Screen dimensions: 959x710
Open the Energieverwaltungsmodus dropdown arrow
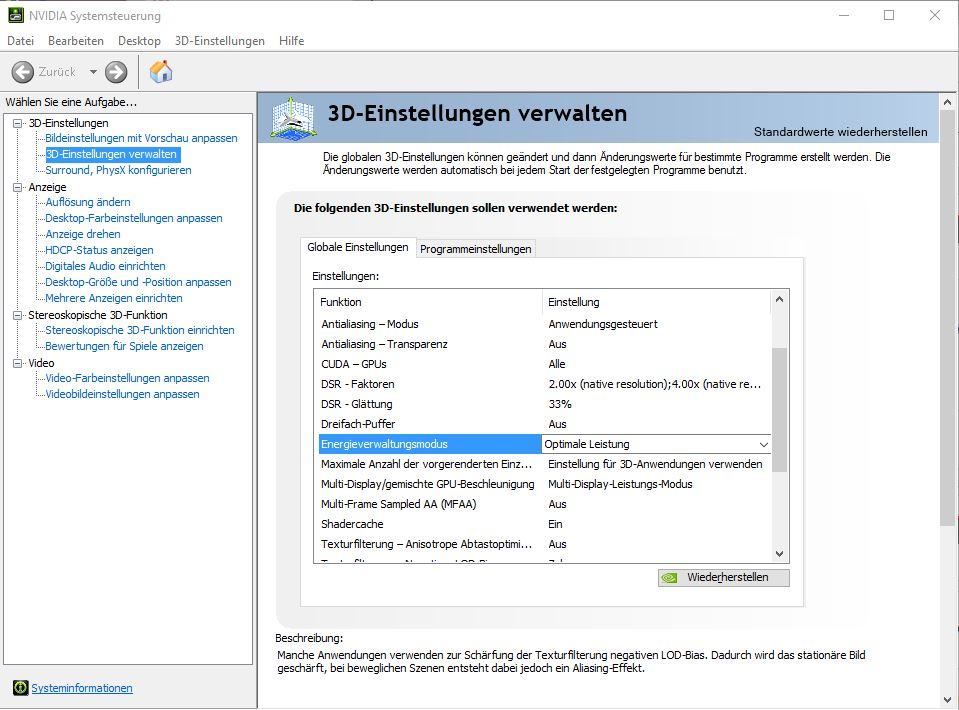pyautogui.click(x=763, y=445)
